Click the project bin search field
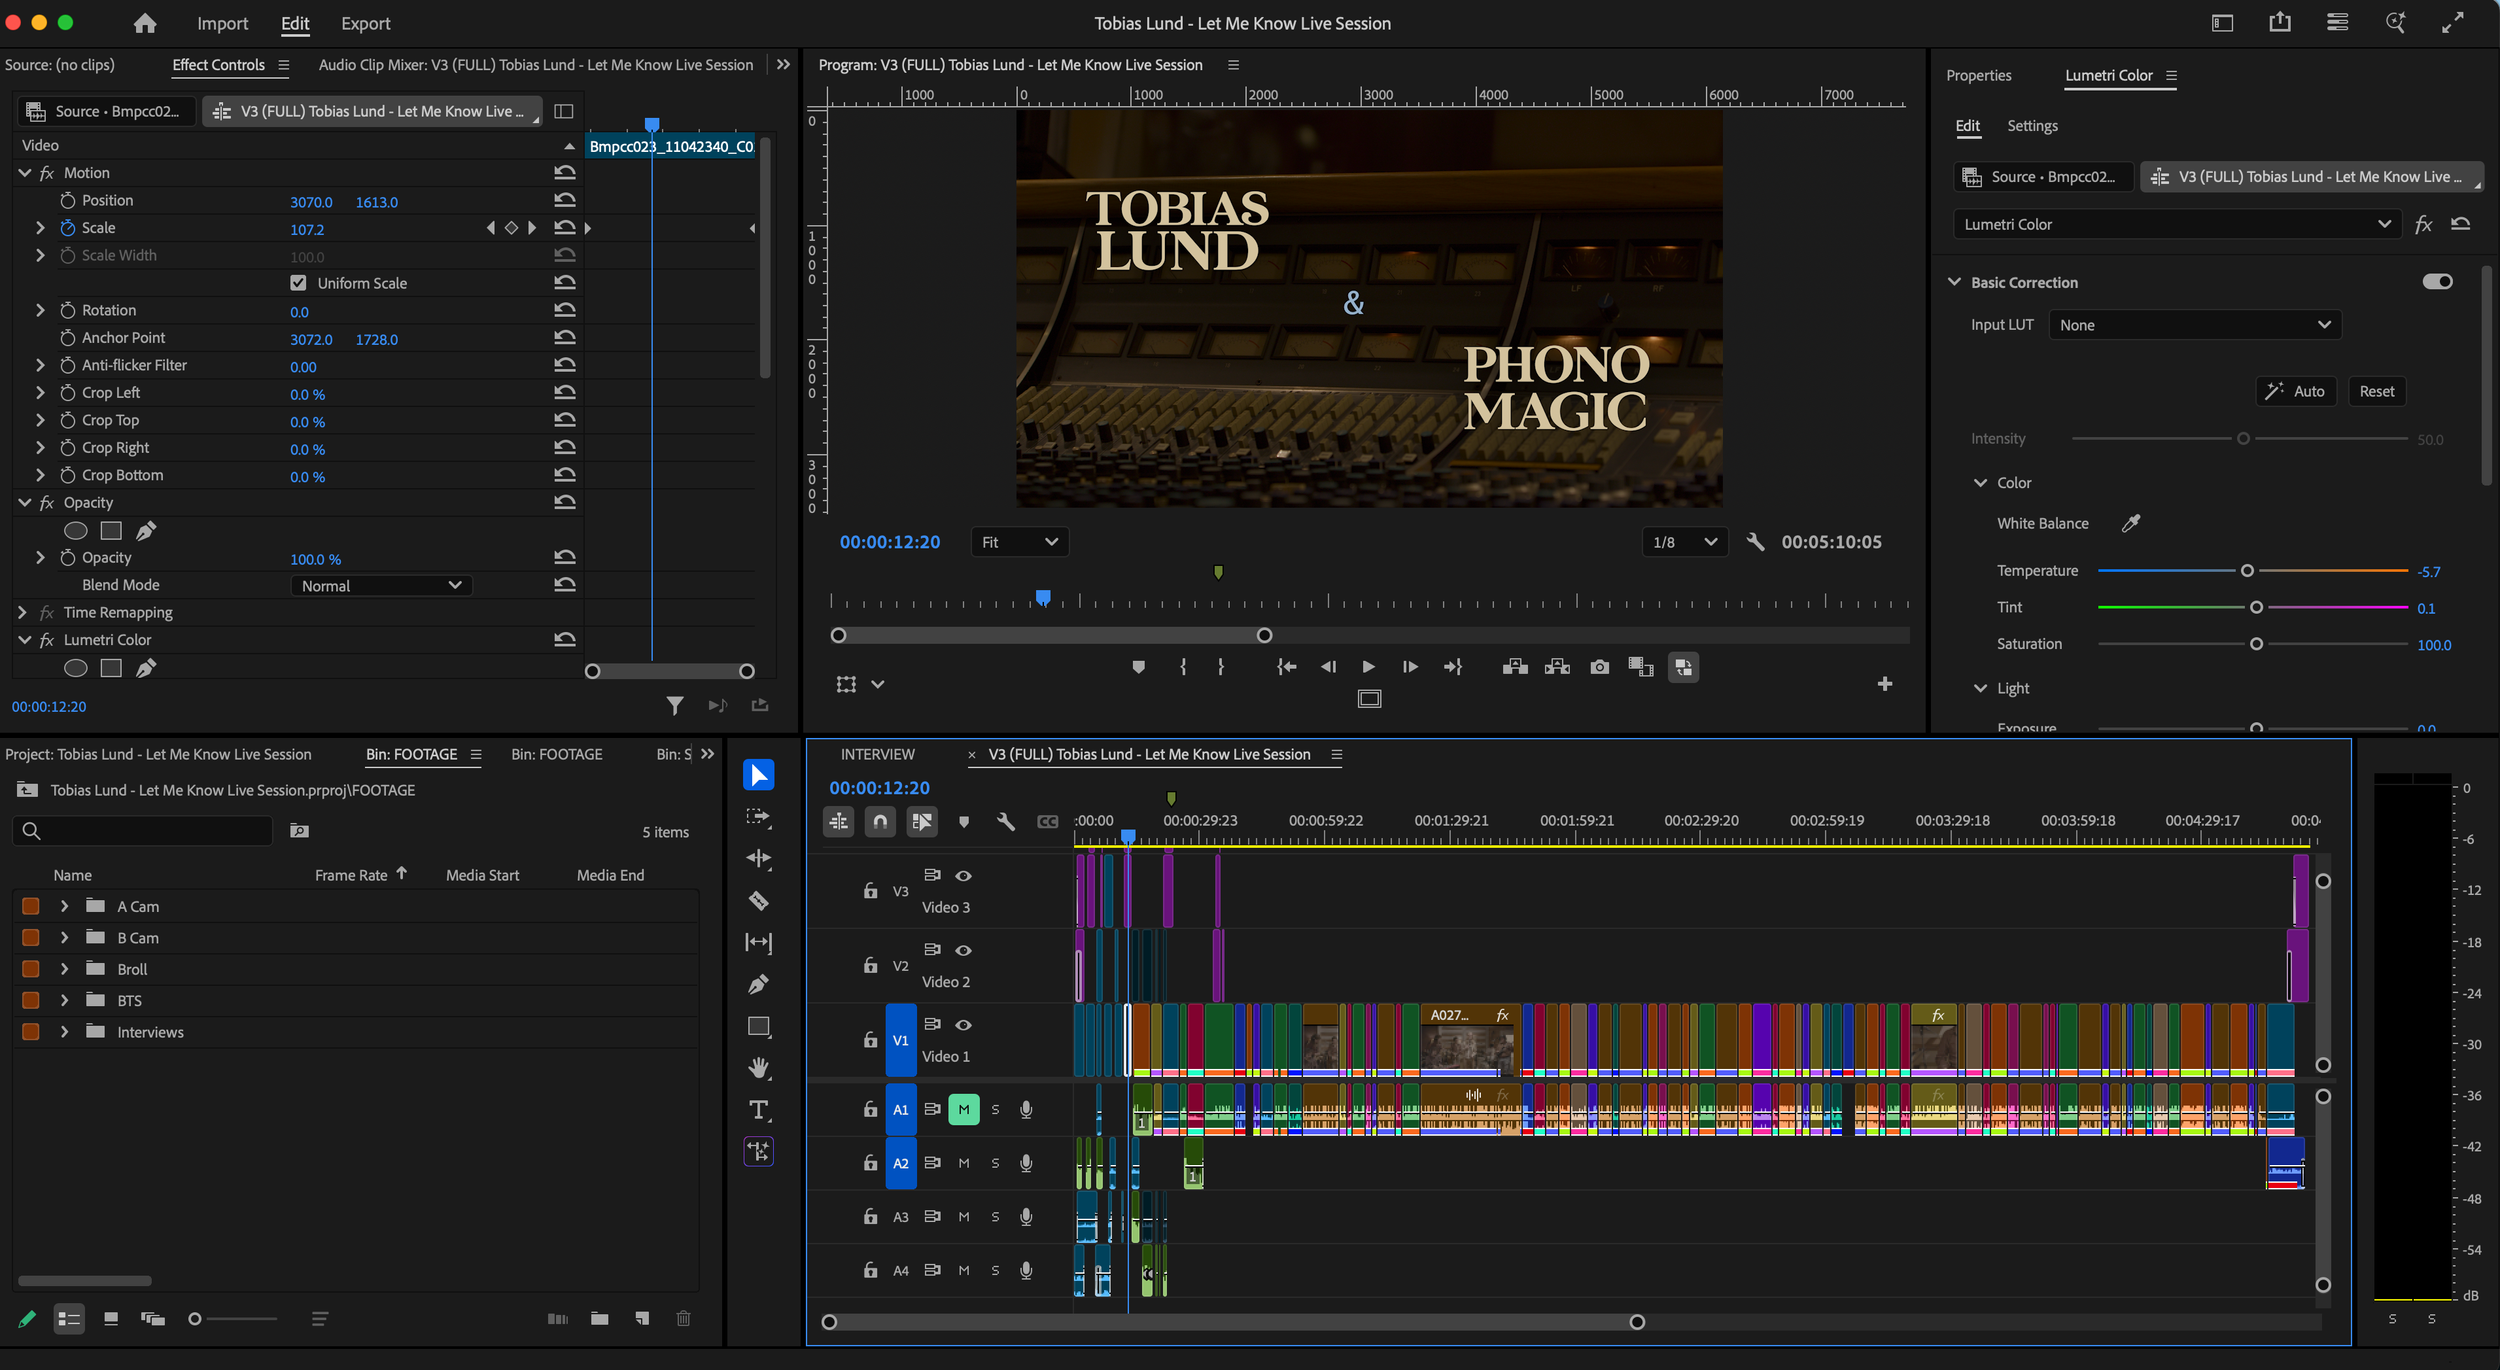The image size is (2500, 1370). pyautogui.click(x=150, y=831)
